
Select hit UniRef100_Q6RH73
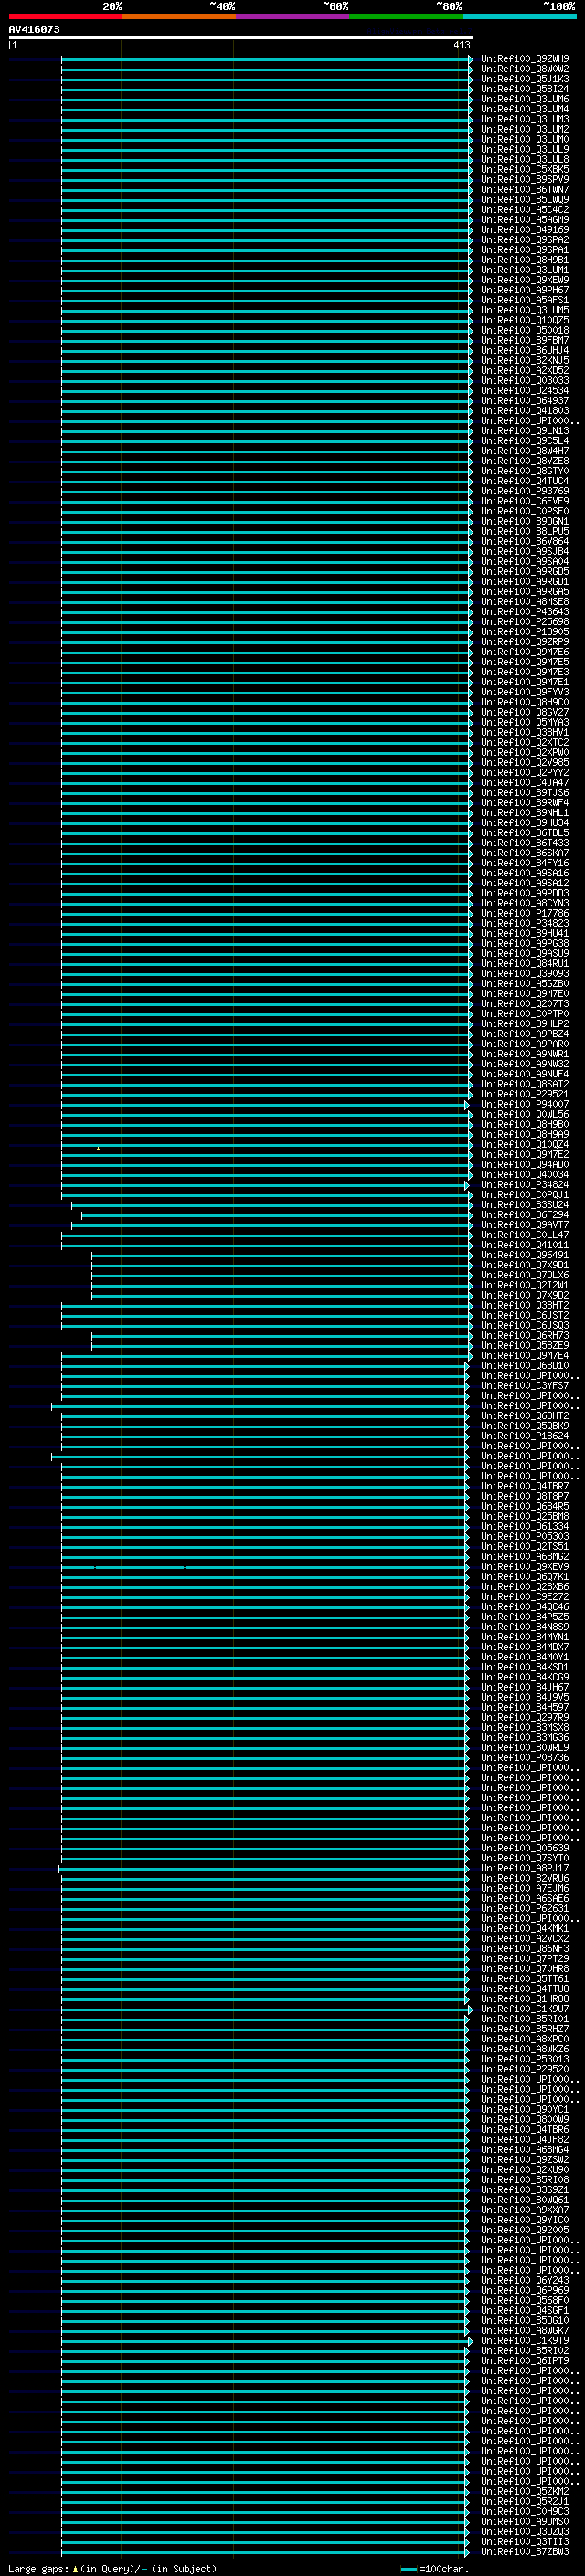(525, 1335)
